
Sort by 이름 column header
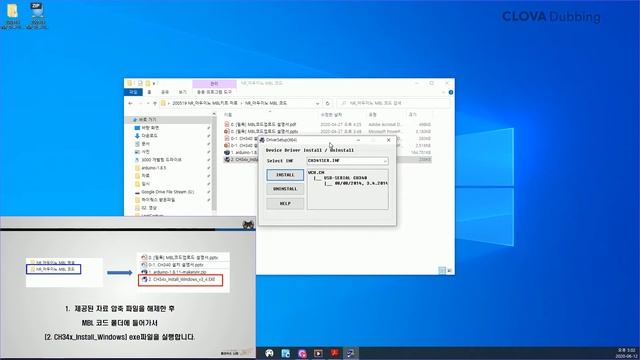[229, 115]
